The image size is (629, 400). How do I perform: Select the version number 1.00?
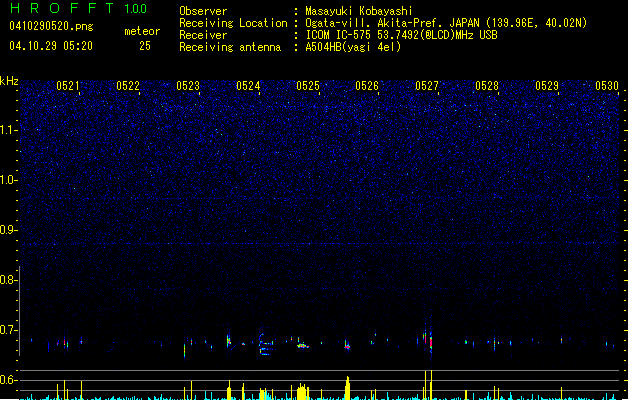pyautogui.click(x=136, y=9)
